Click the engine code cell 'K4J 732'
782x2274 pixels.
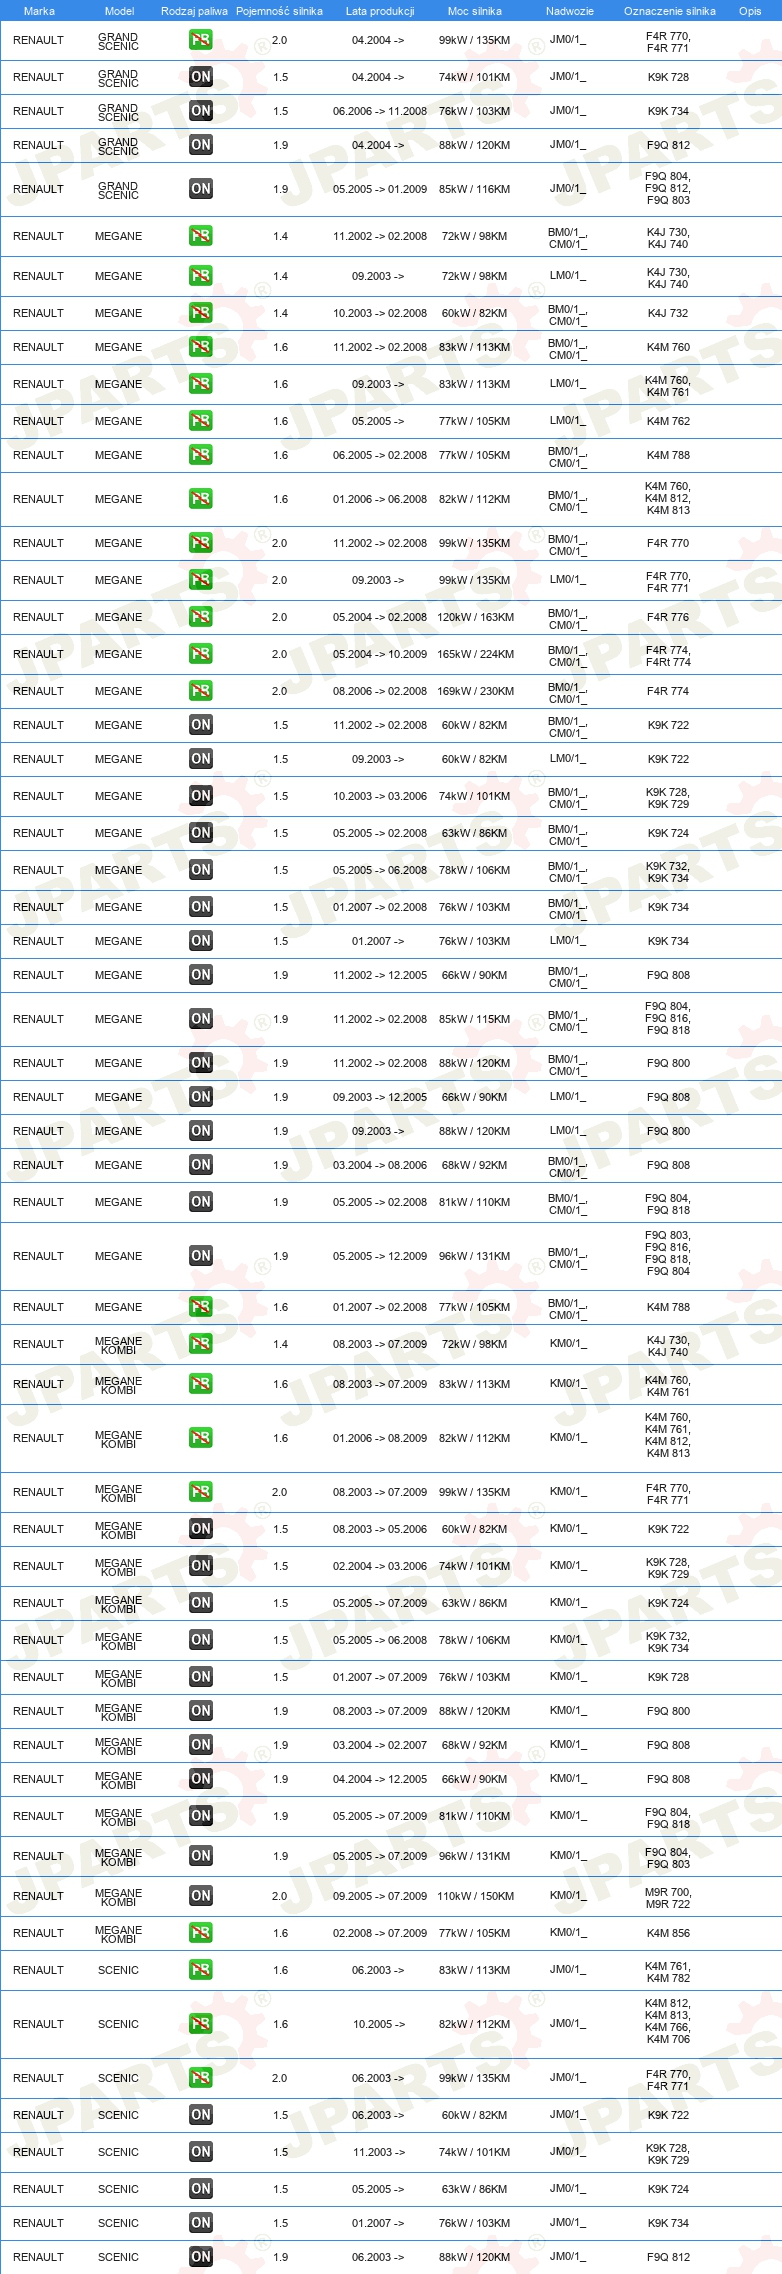668,313
